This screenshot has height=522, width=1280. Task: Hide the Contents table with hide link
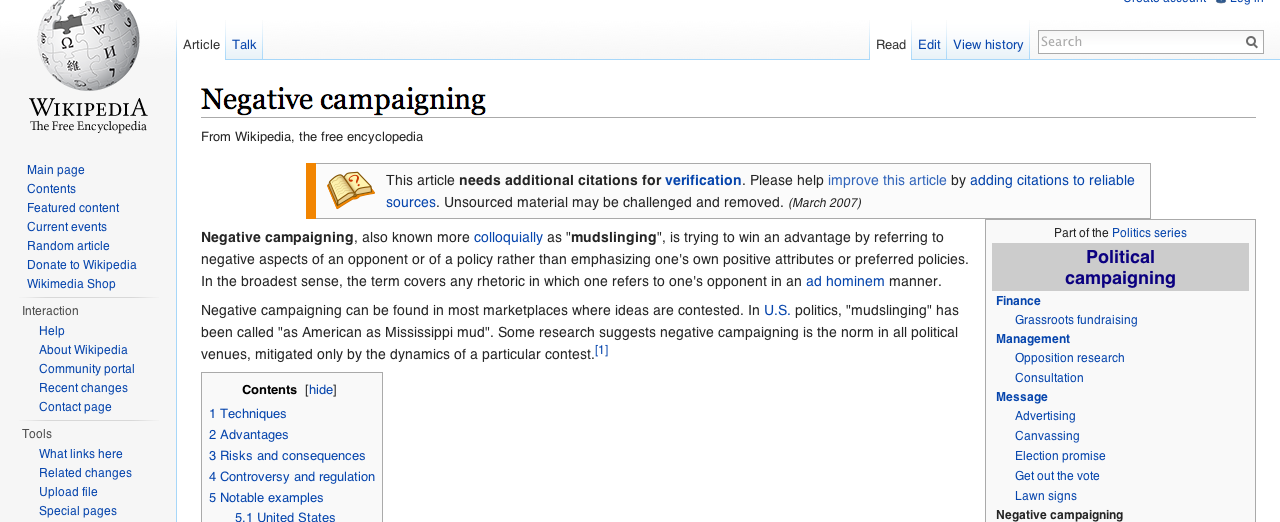(x=321, y=390)
